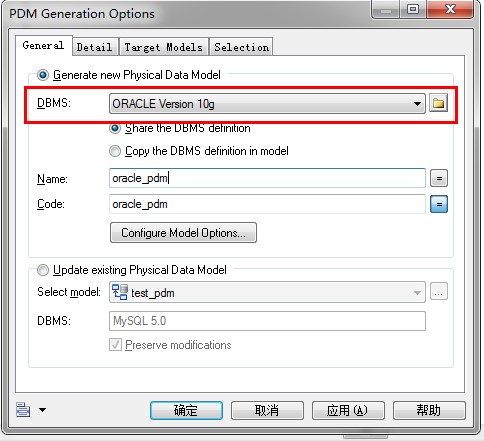Click the 确定 confirm button
Image resolution: width=484 pixels, height=441 pixels.
(186, 410)
